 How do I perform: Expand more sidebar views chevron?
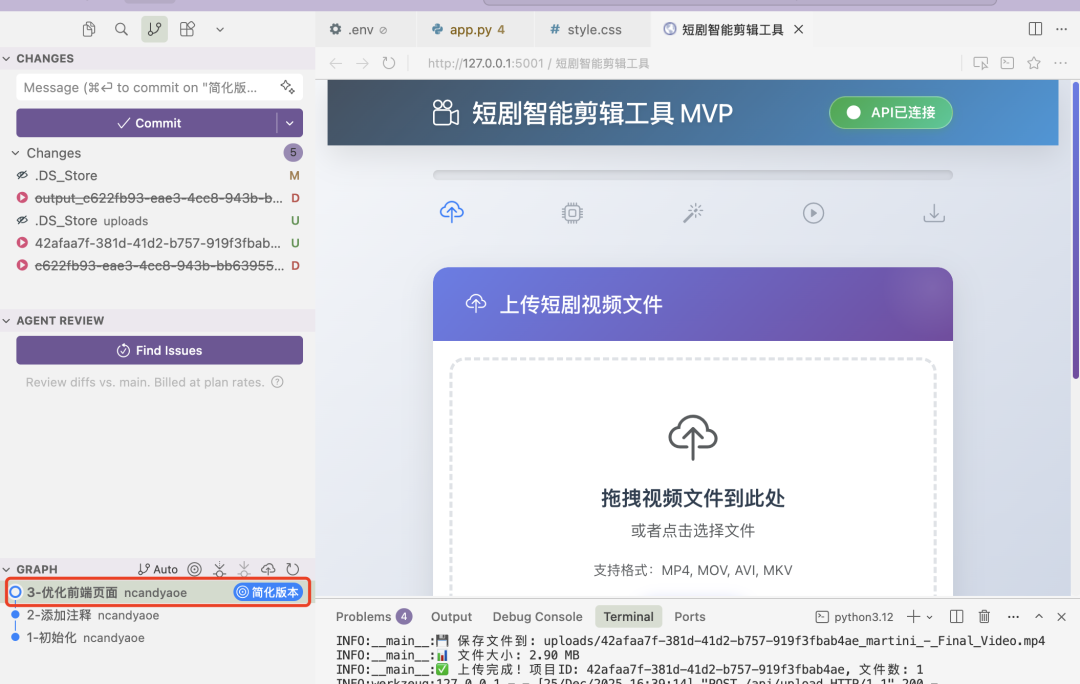(220, 30)
